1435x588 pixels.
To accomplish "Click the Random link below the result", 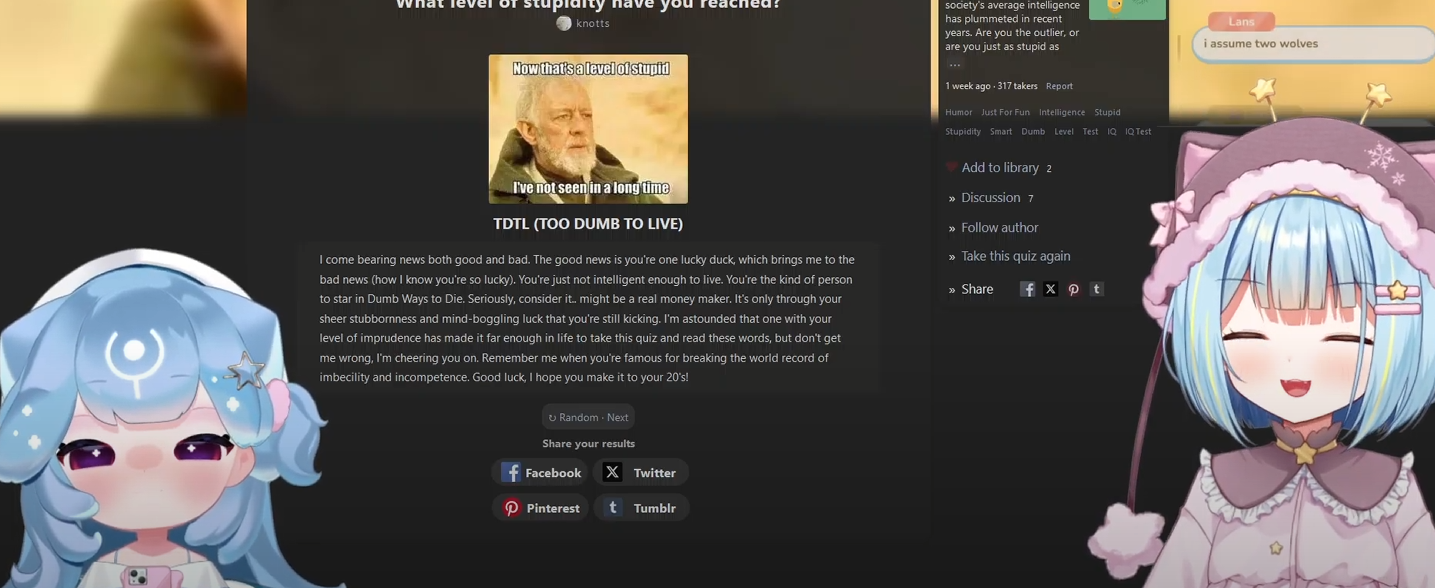I will [573, 417].
